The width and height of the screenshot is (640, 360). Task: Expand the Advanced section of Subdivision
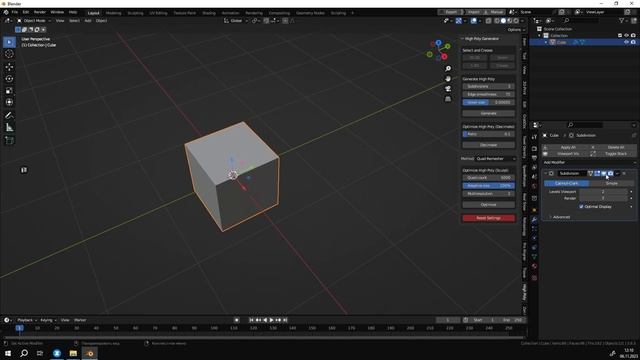coord(560,217)
